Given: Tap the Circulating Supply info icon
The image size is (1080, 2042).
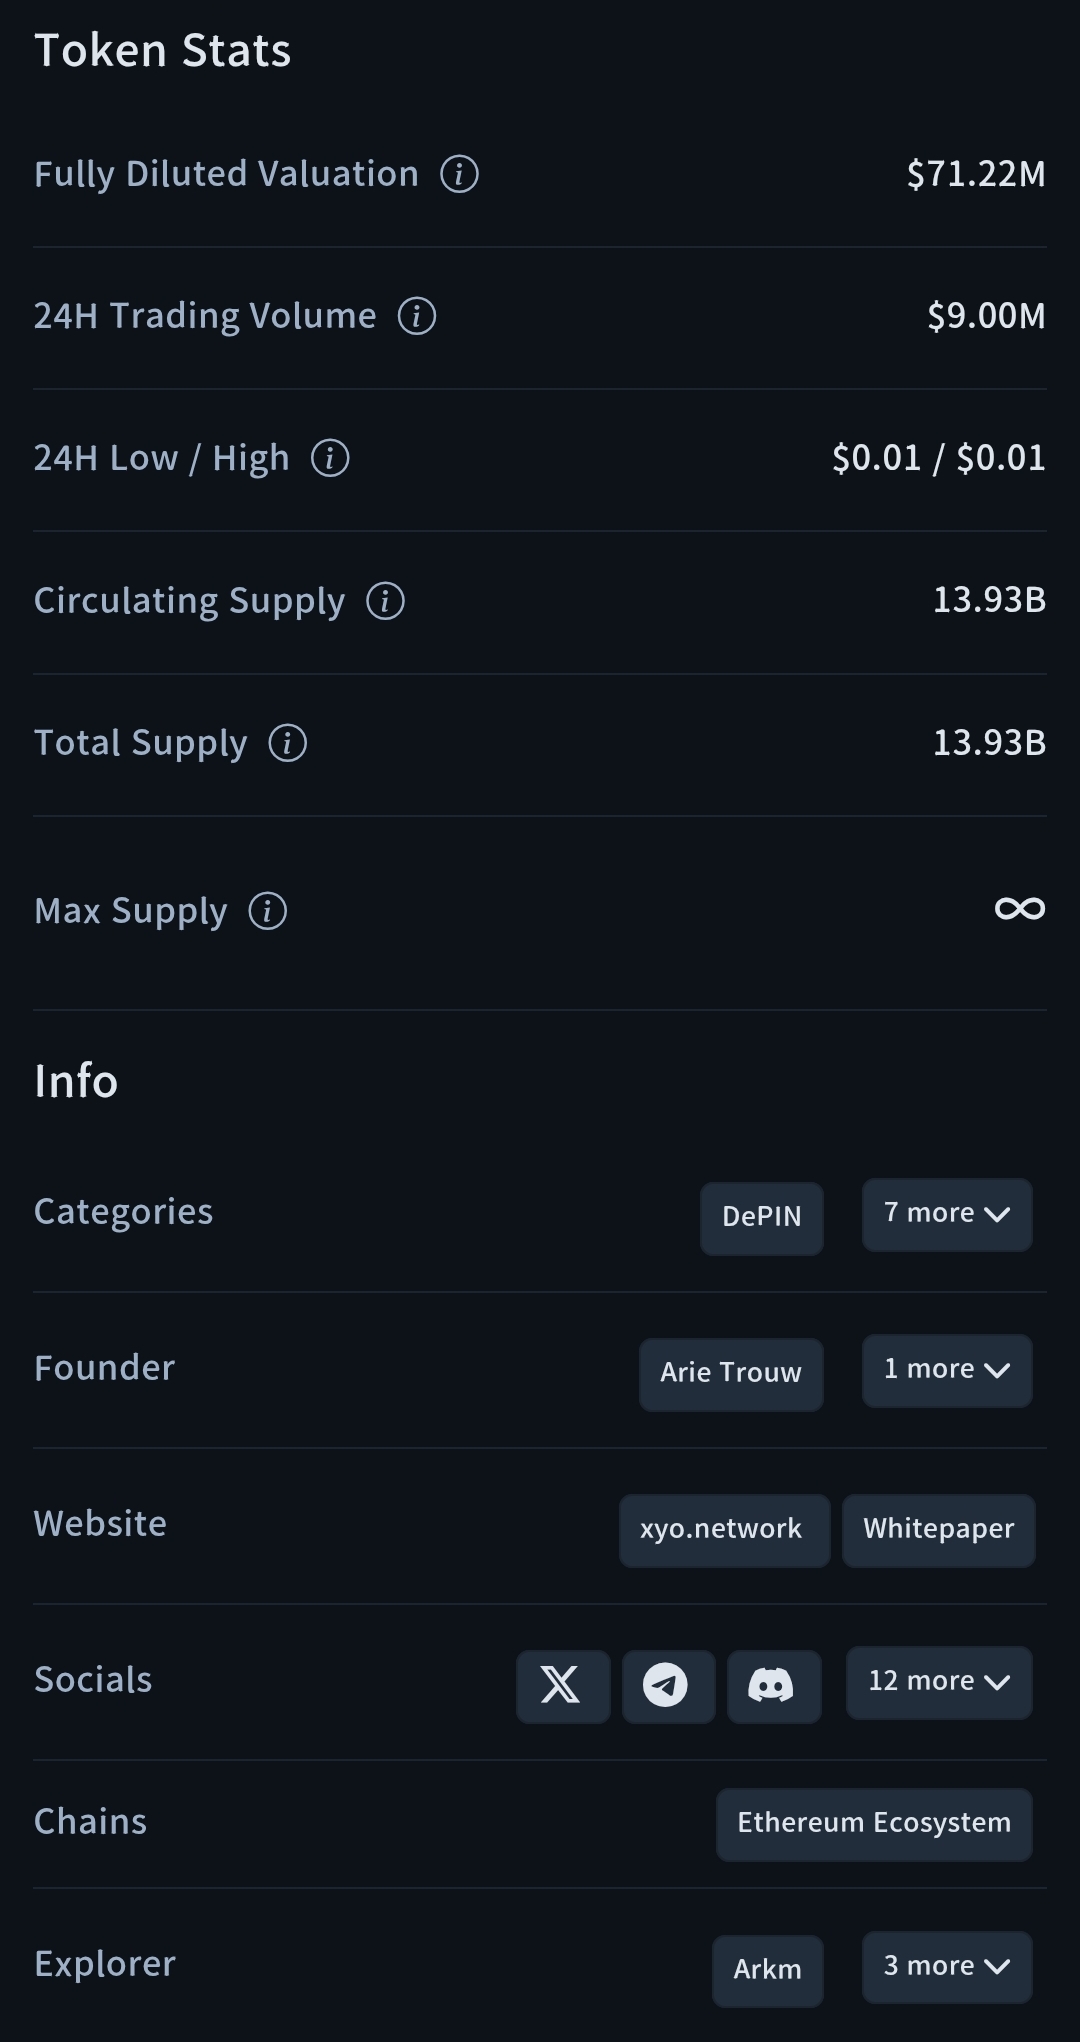Looking at the screenshot, I should [x=385, y=601].
